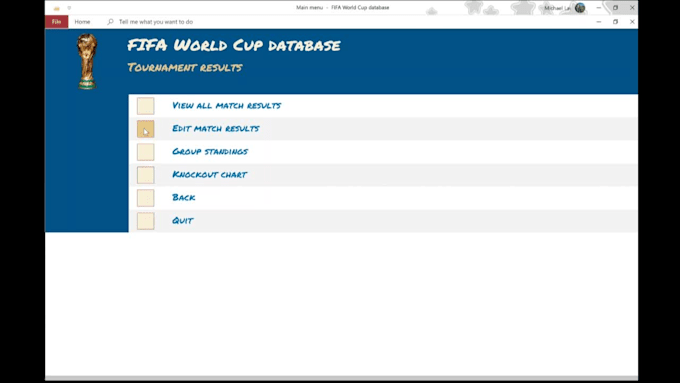The image size is (680, 383).
Task: Click the Quit label text
Action: click(183, 220)
